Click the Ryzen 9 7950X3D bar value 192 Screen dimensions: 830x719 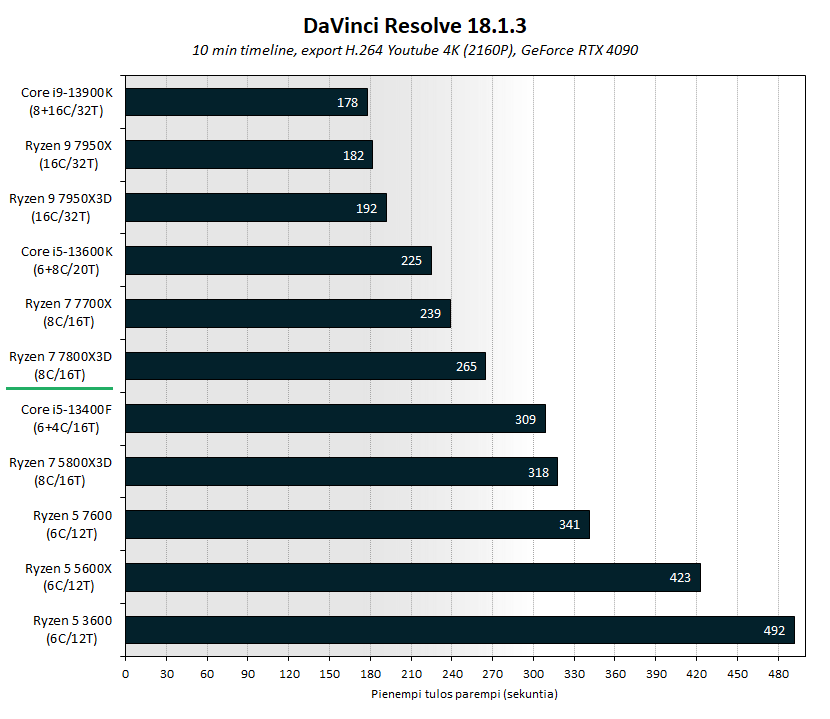click(x=366, y=208)
